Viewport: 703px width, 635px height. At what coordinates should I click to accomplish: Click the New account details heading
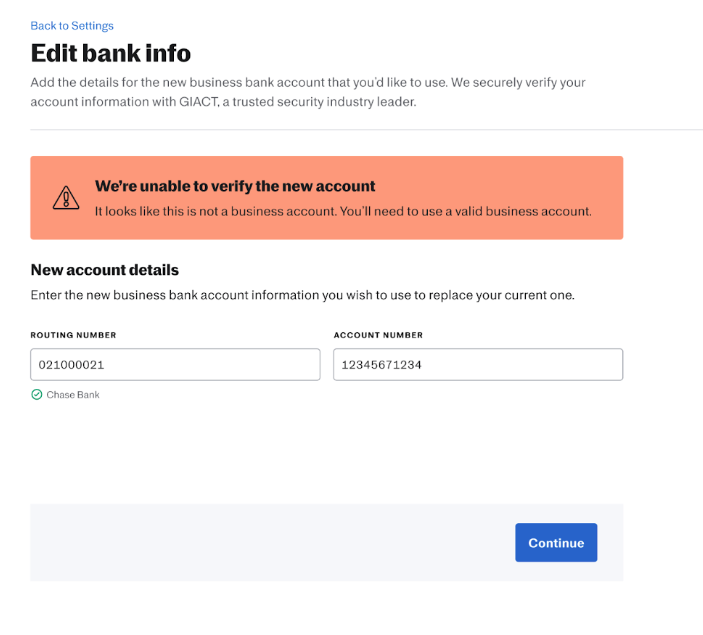point(104,270)
